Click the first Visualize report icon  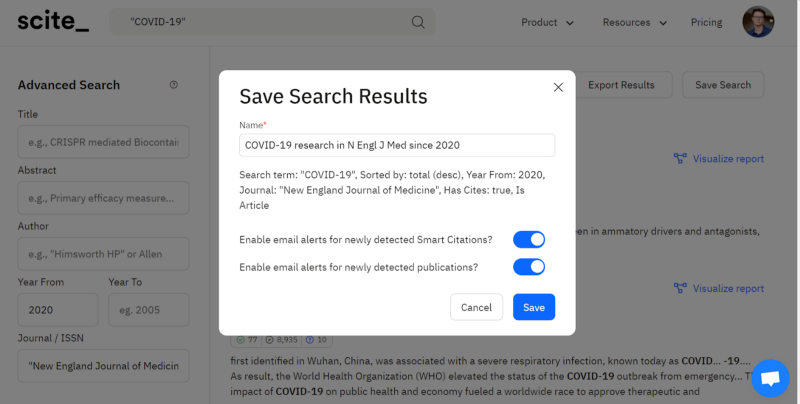point(680,158)
